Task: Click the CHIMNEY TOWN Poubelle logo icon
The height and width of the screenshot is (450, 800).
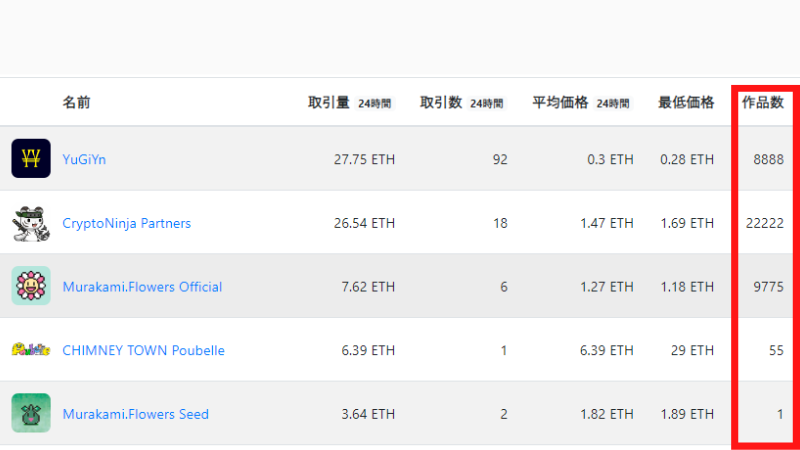Action: 31,349
